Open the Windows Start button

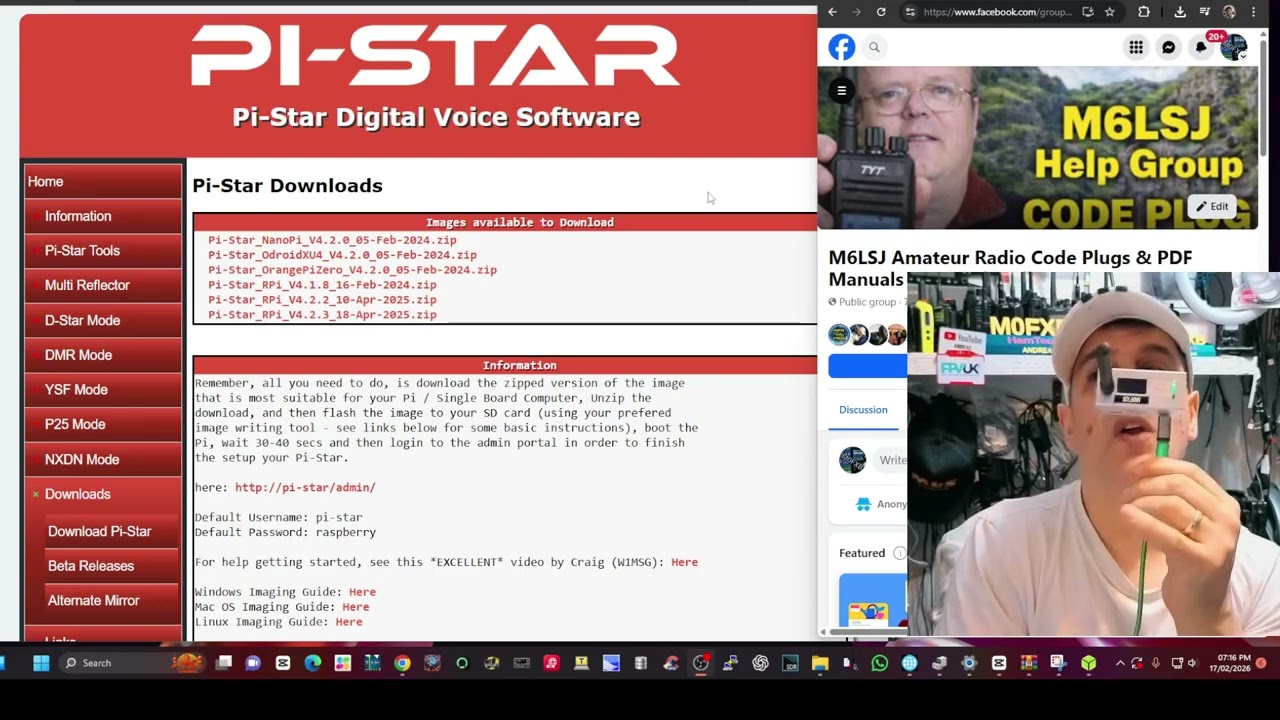[41, 663]
